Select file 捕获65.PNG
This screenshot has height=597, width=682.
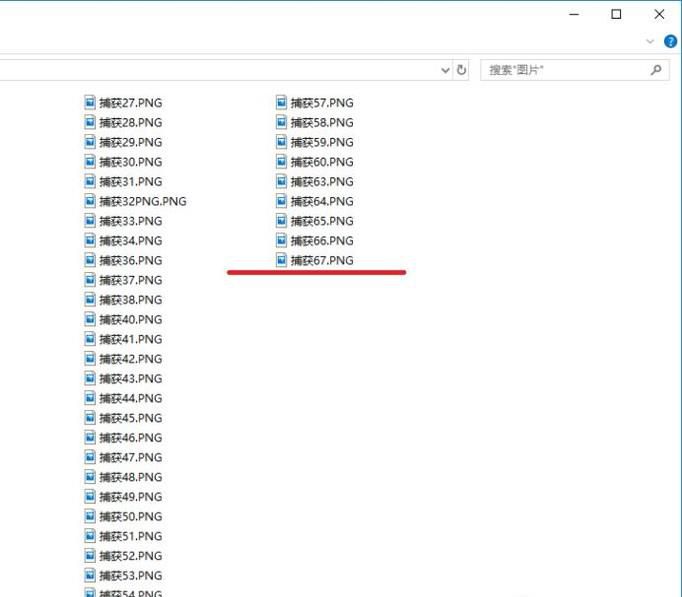(322, 221)
